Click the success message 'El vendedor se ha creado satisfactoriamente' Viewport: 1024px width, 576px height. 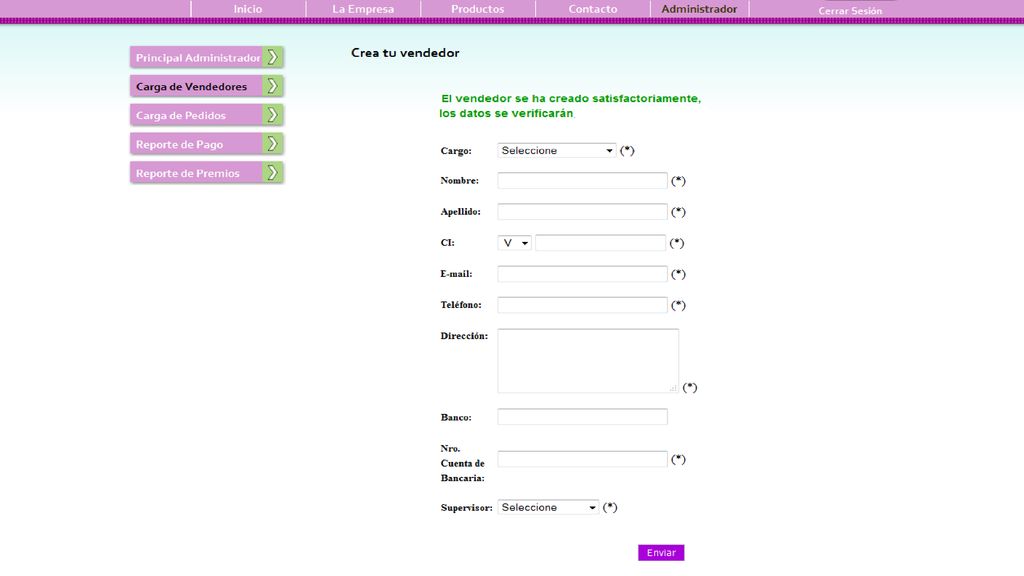click(571, 99)
